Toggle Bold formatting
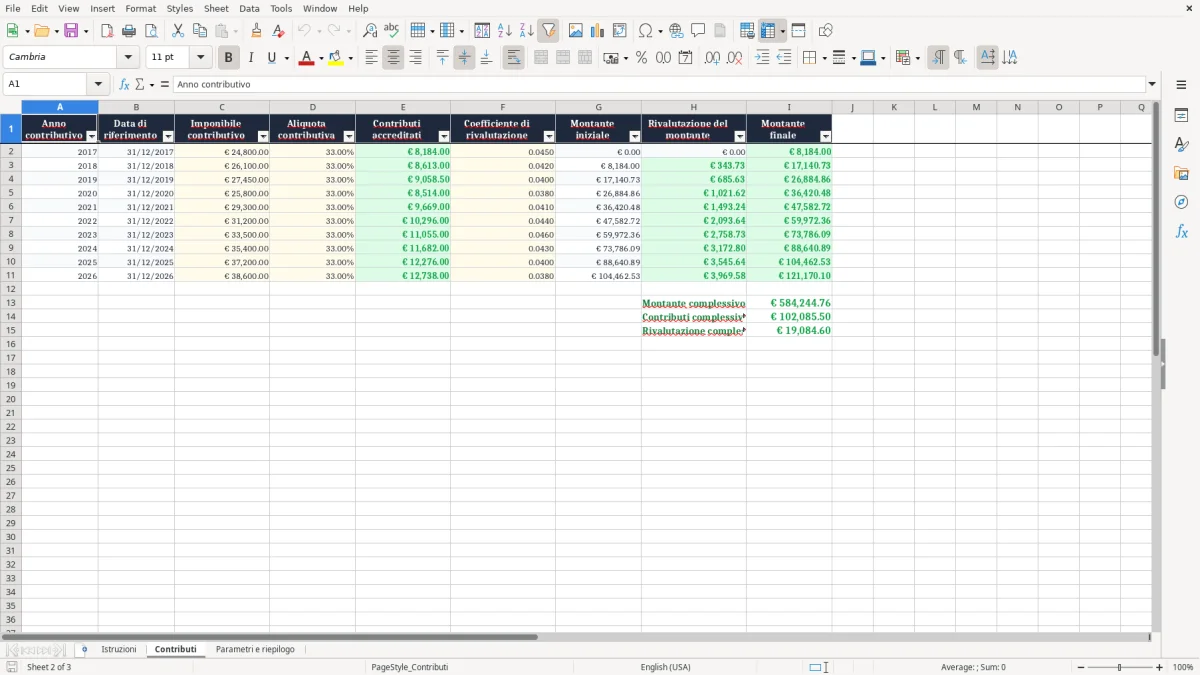 click(x=229, y=58)
